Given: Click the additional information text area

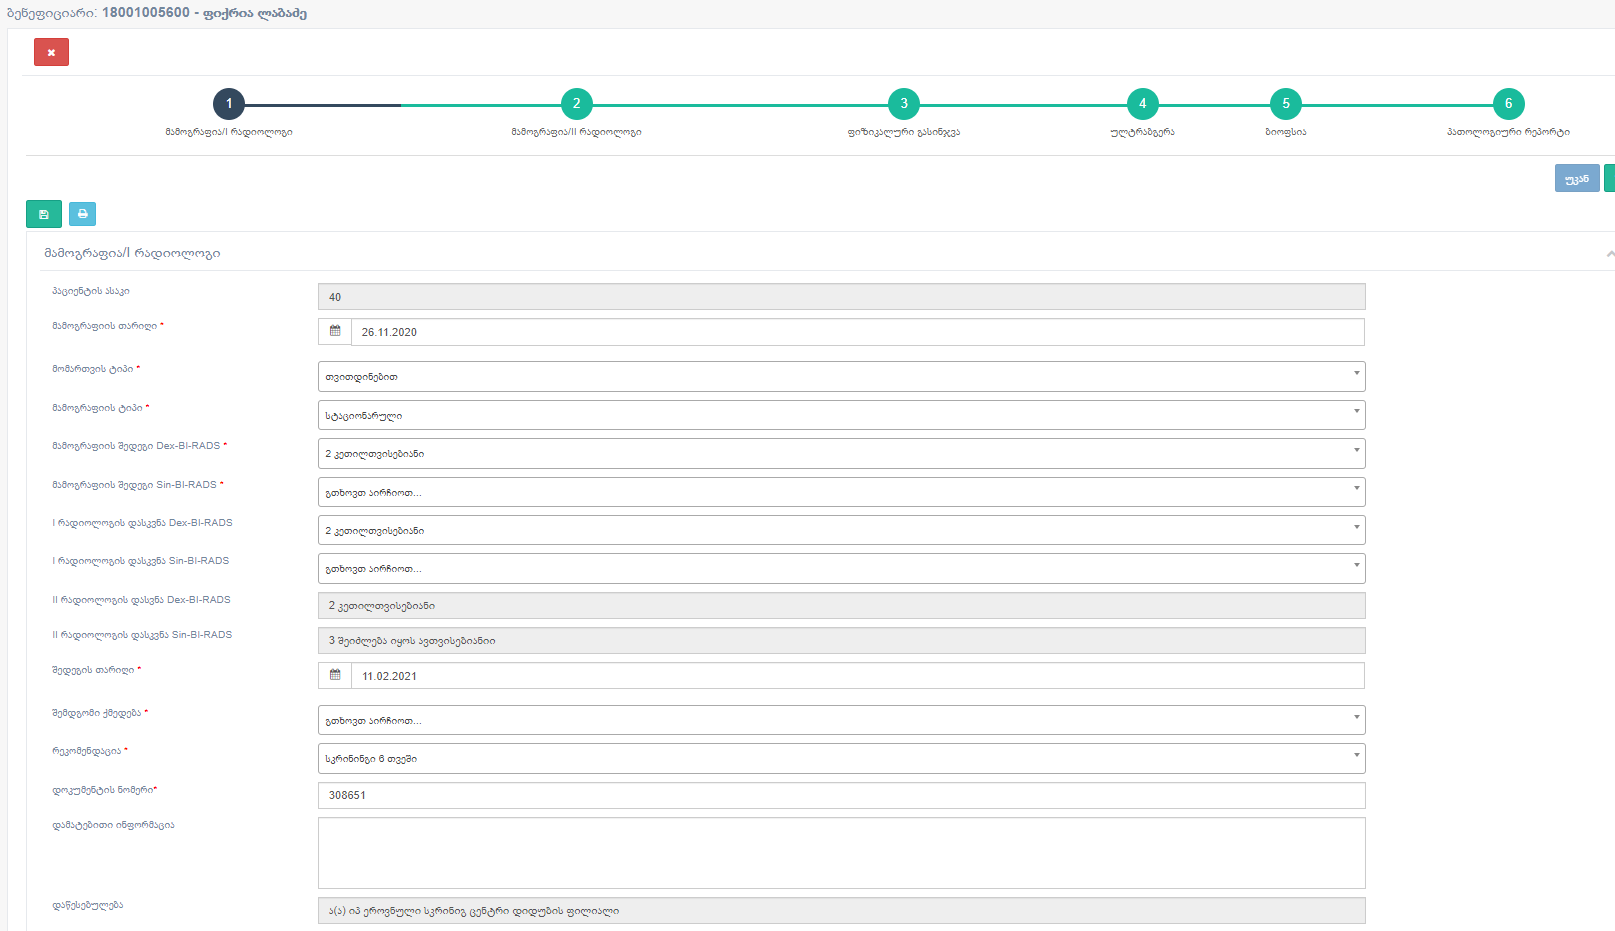Looking at the screenshot, I should [841, 853].
